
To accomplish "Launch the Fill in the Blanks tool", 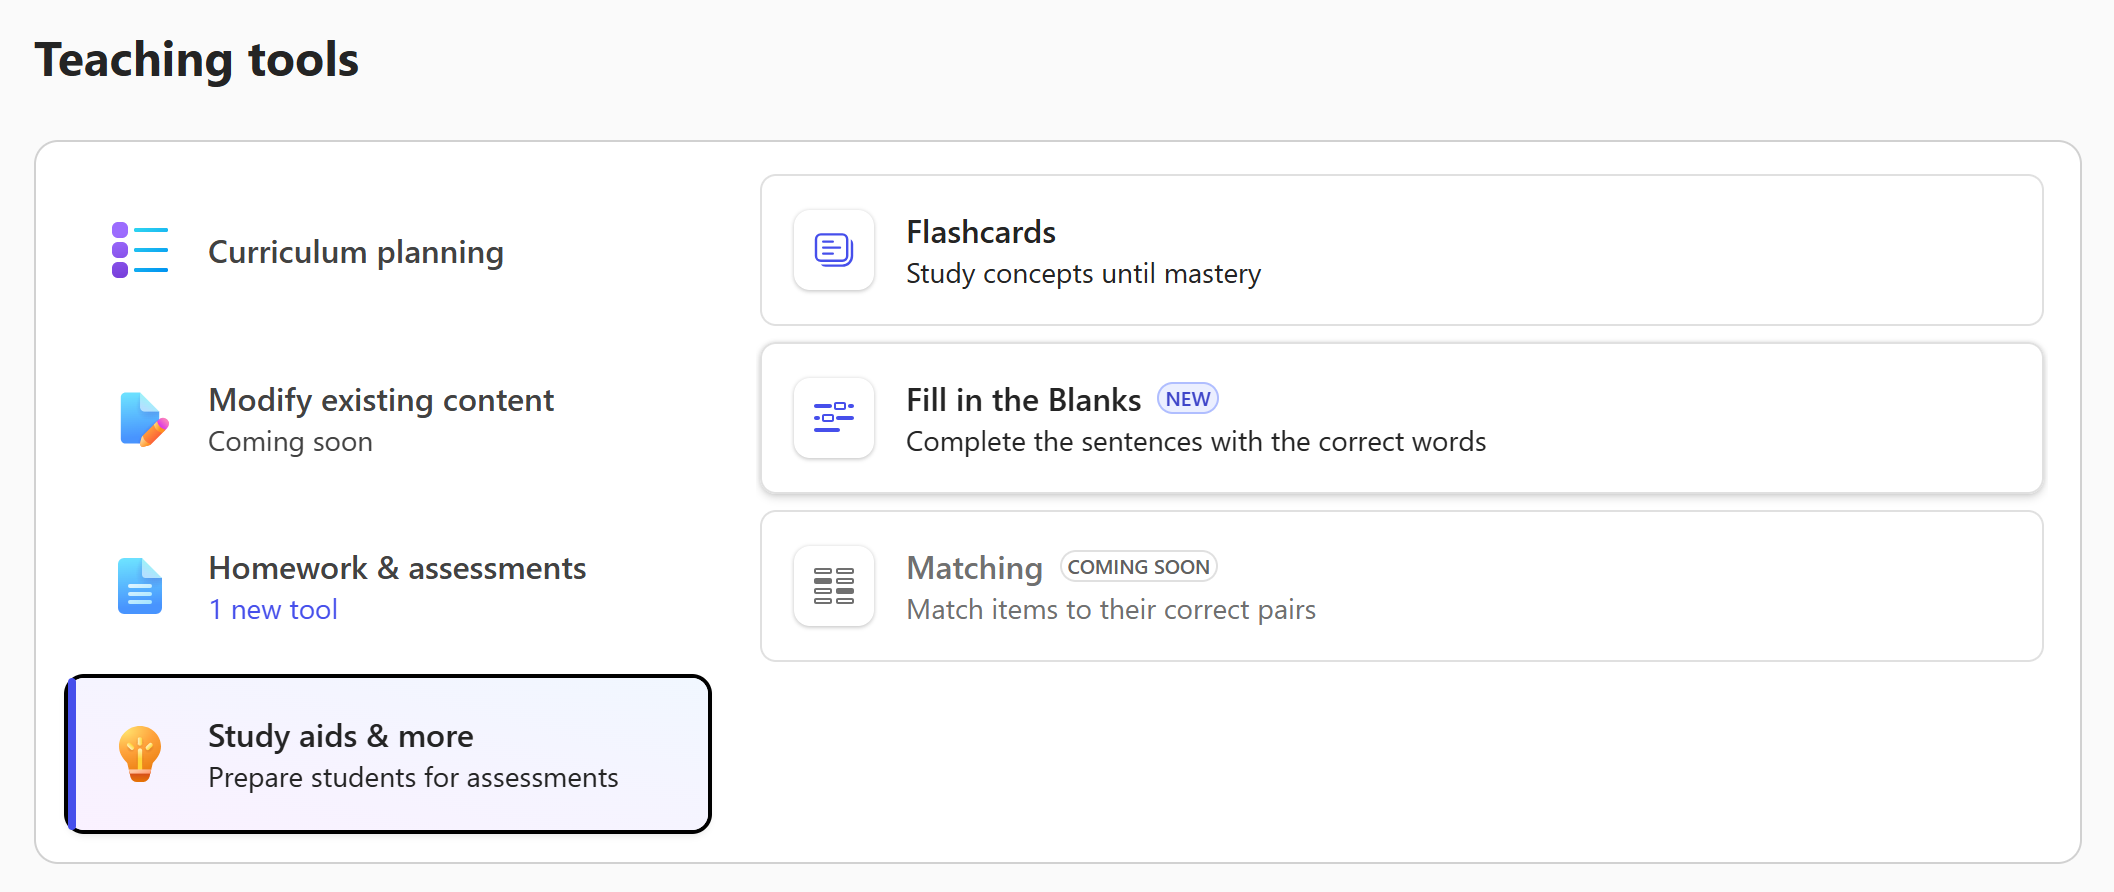I will point(1023,400).
